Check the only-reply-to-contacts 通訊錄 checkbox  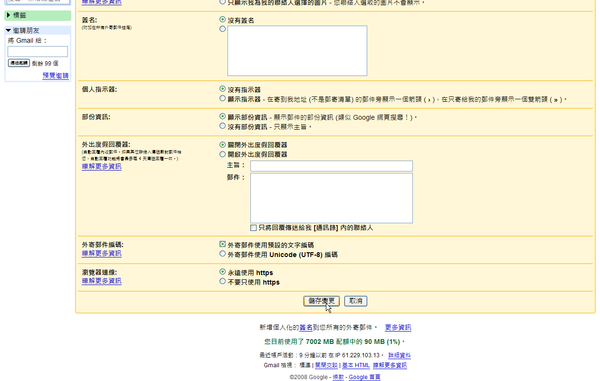[253, 228]
